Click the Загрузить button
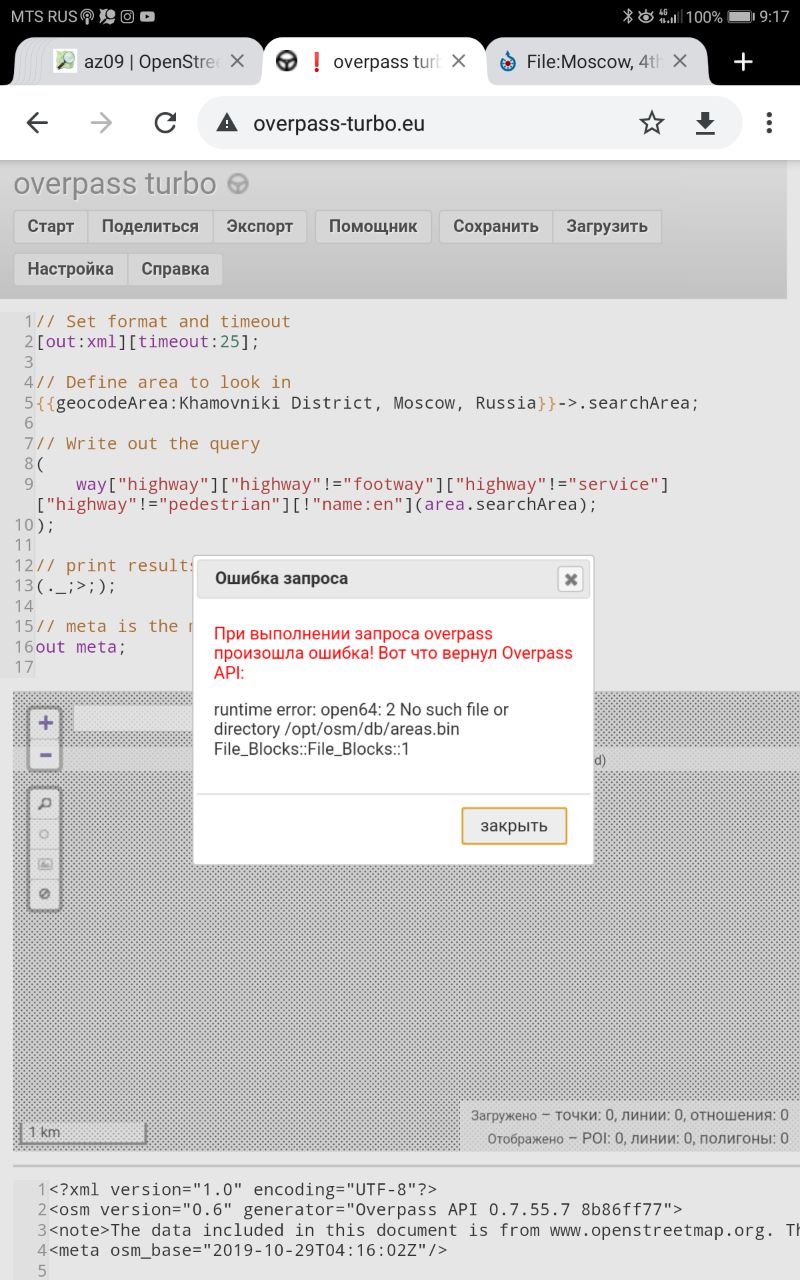The height and width of the screenshot is (1280, 800). pyautogui.click(x=607, y=226)
